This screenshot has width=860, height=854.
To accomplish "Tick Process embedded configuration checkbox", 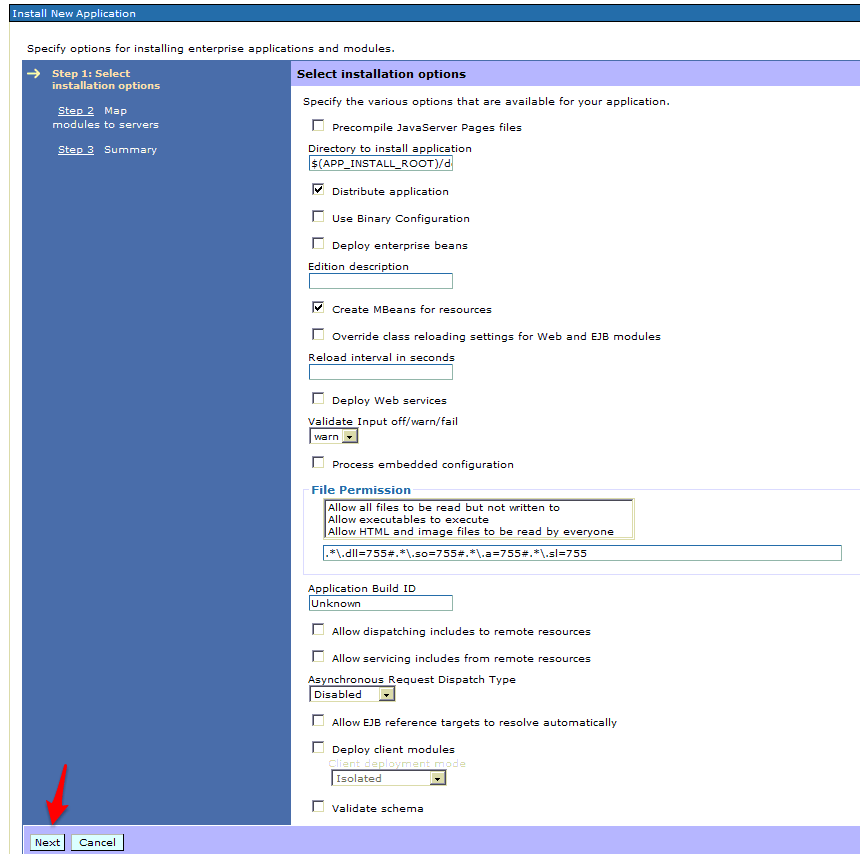I will [318, 463].
